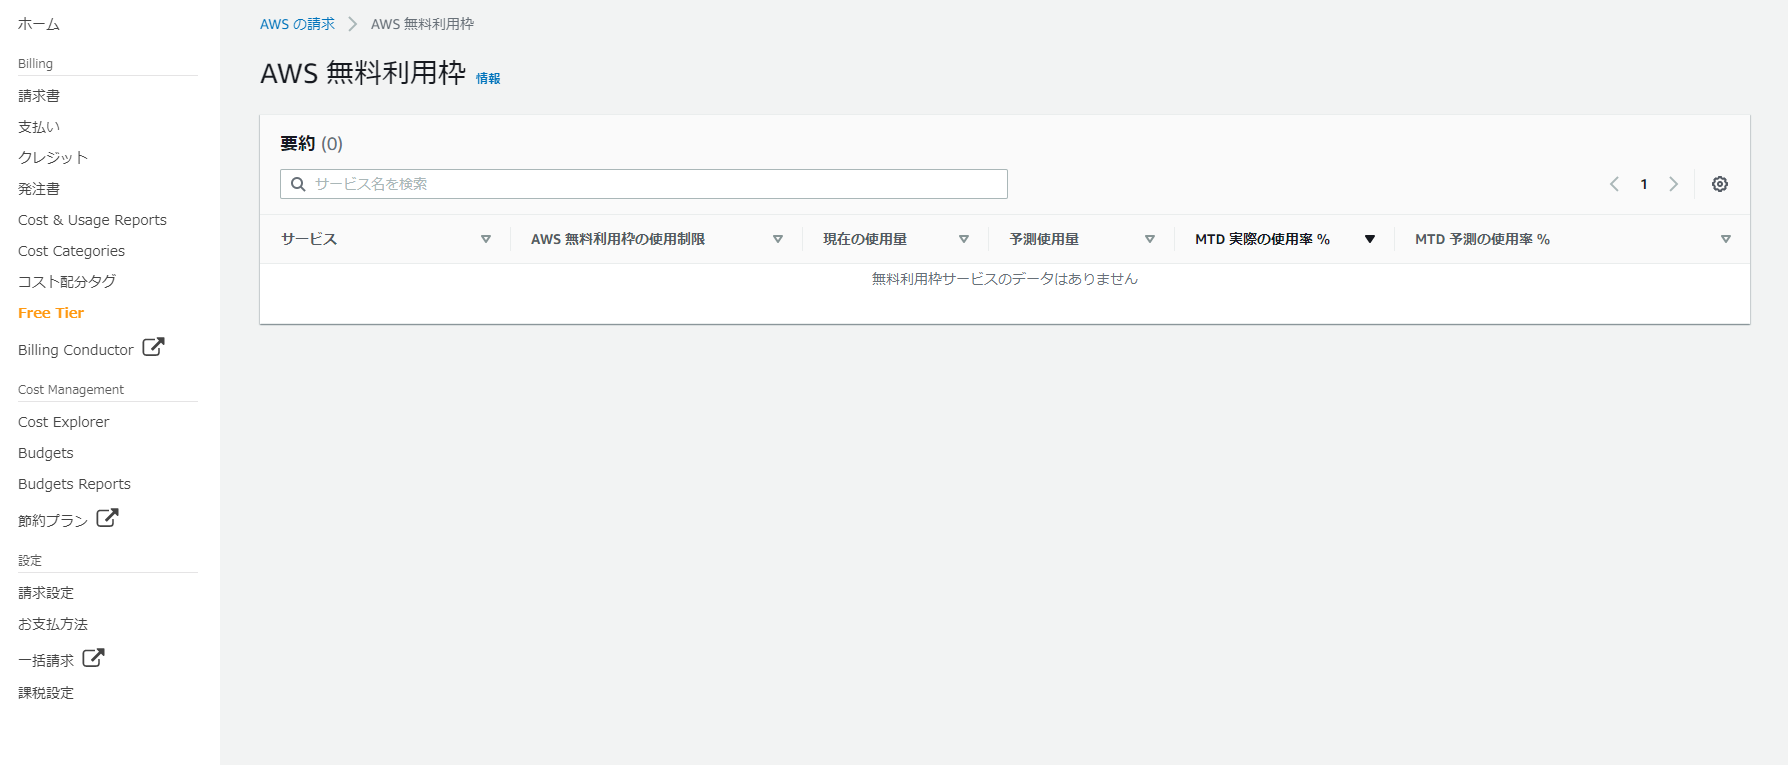The height and width of the screenshot is (765, 1788).
Task: Select Budgets in the sidebar
Action: [46, 453]
